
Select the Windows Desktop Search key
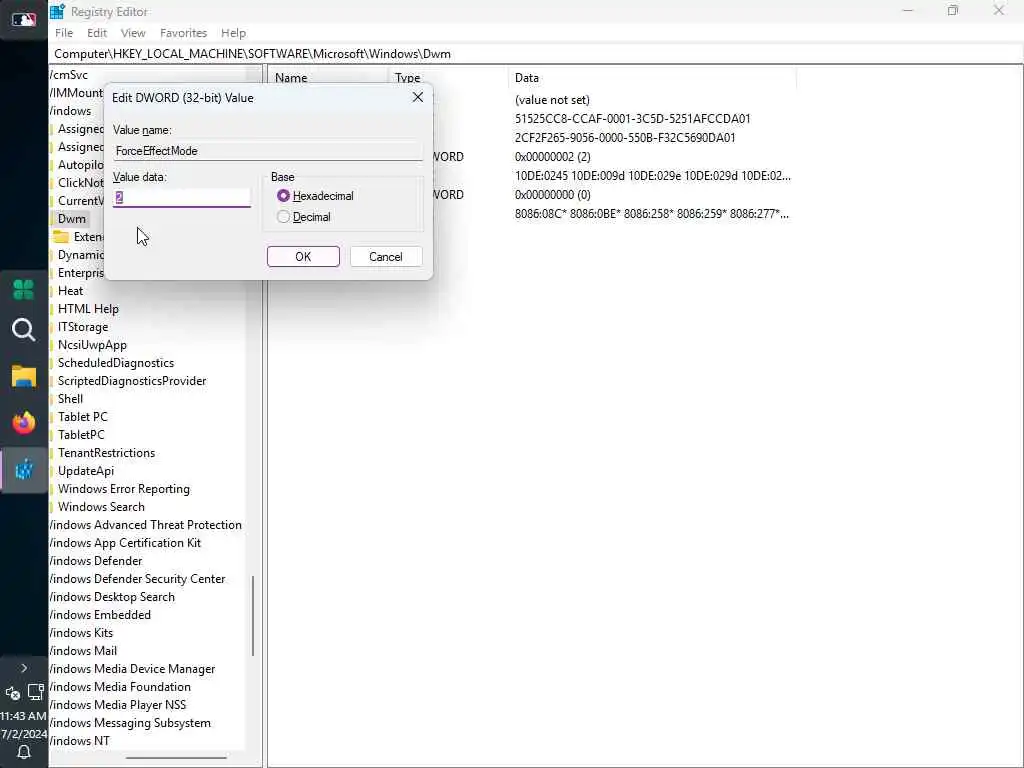point(112,597)
